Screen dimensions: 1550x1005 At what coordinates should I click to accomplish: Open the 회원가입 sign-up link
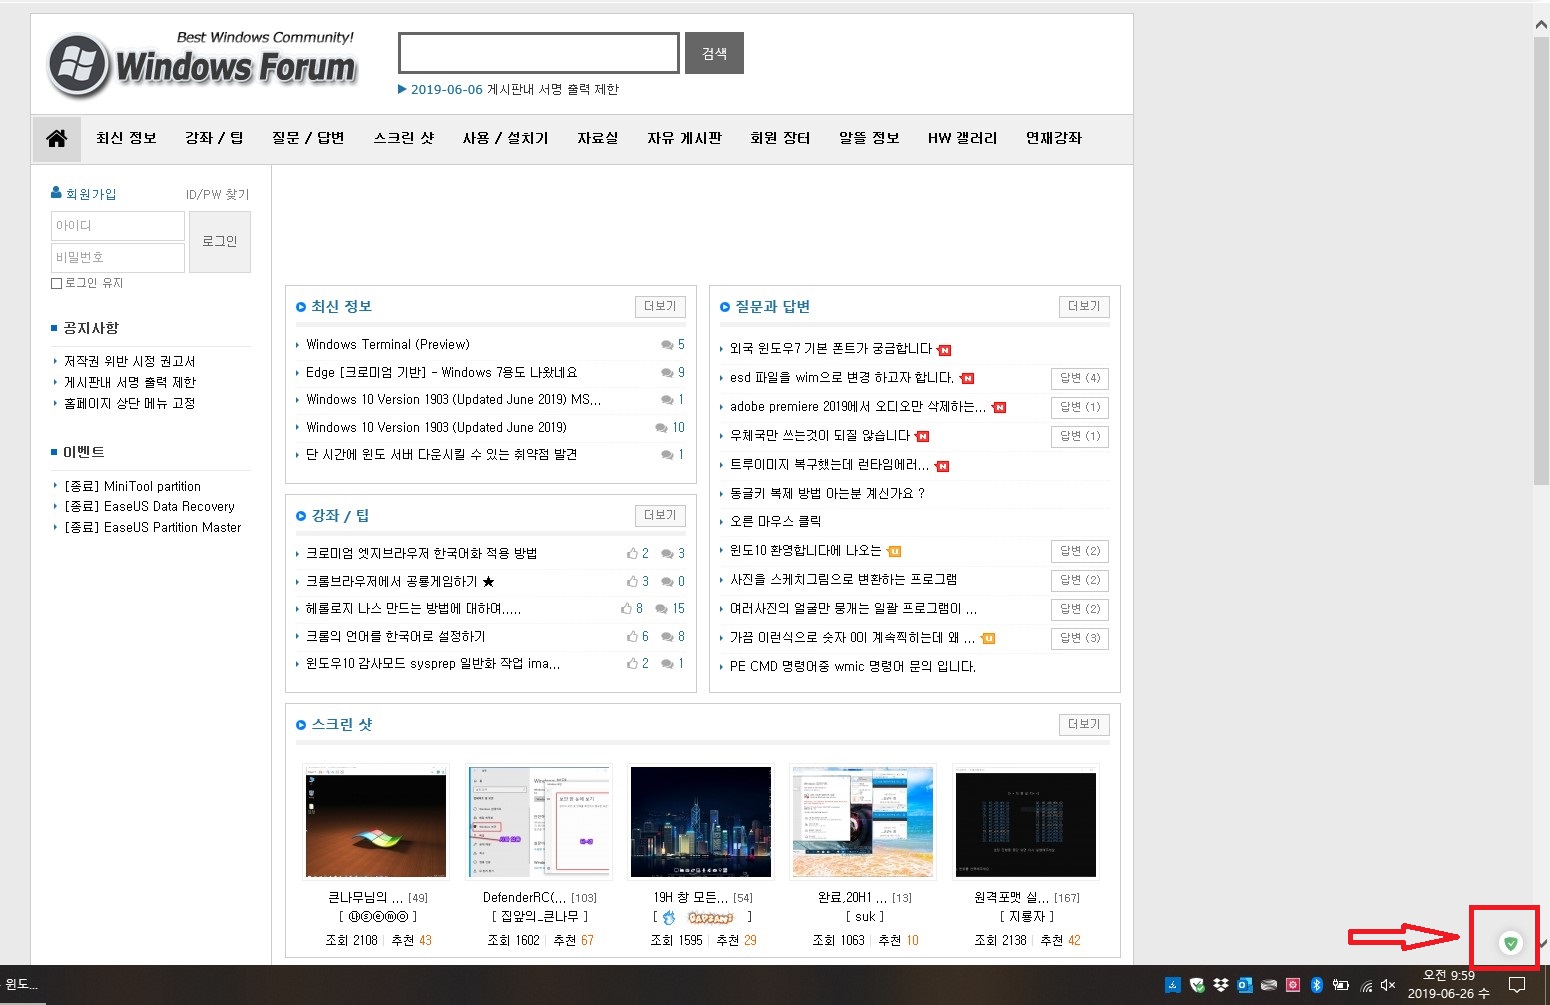coord(91,194)
